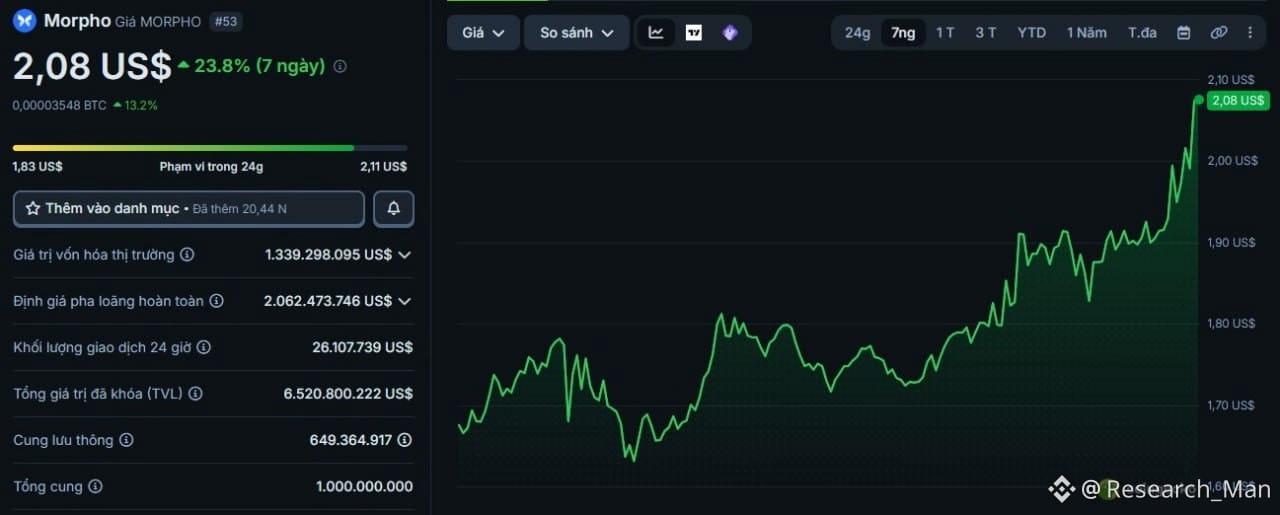Image resolution: width=1280 pixels, height=515 pixels.
Task: Click the 1,83 US$ low value
Action: tap(37, 167)
